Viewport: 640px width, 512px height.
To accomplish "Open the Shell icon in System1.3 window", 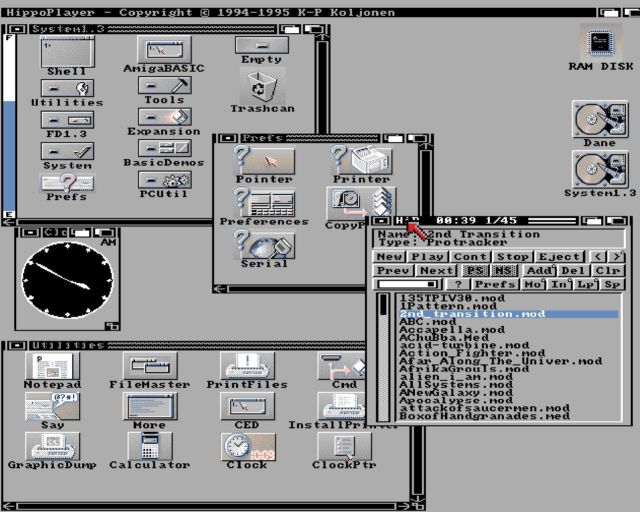I will tap(67, 52).
